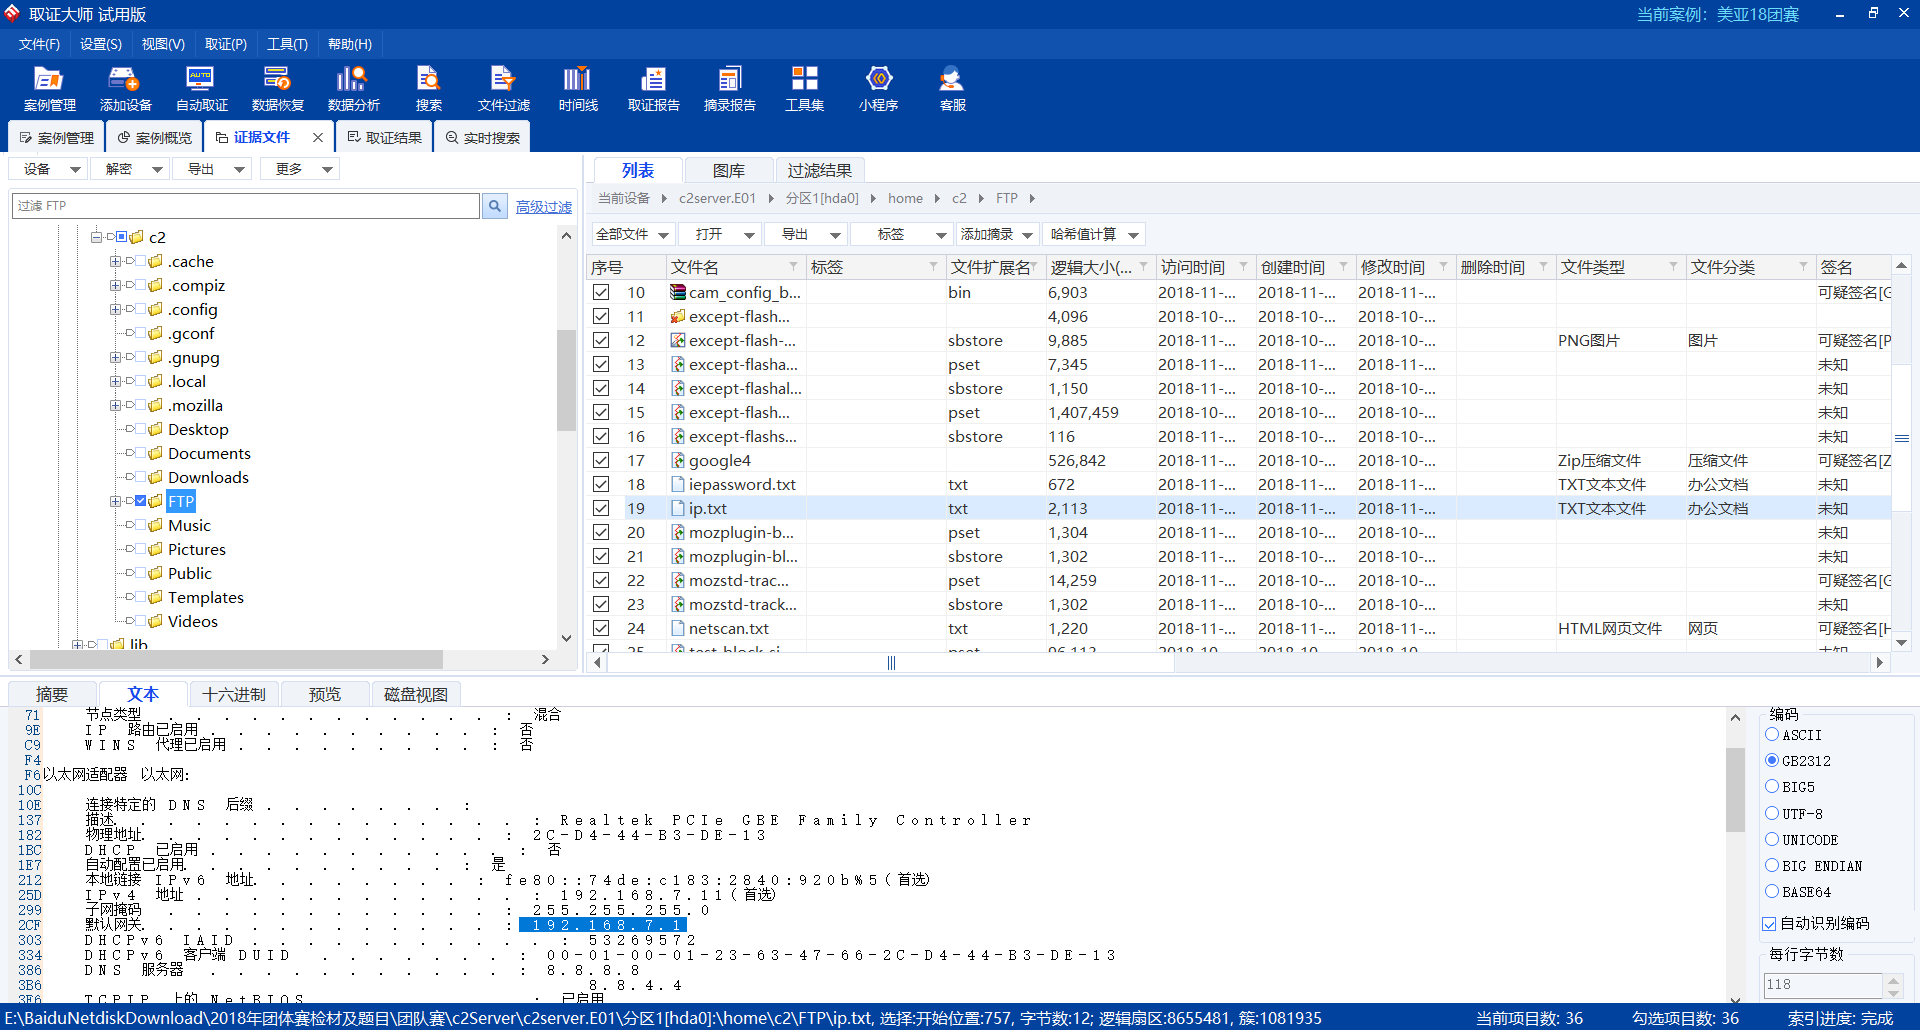Open the 取证报告 forensic report icon
This screenshot has width=1920, height=1030.
point(653,88)
